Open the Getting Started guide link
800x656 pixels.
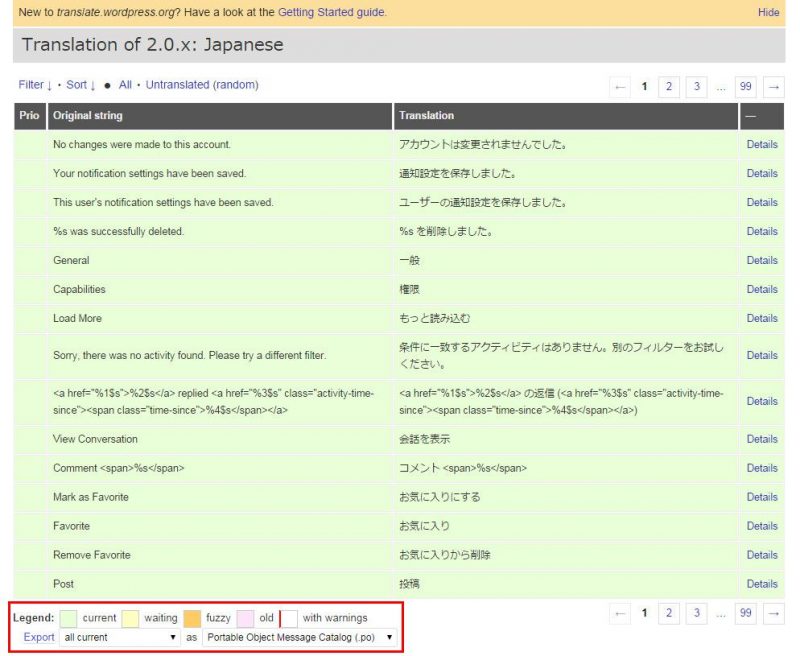pos(332,12)
